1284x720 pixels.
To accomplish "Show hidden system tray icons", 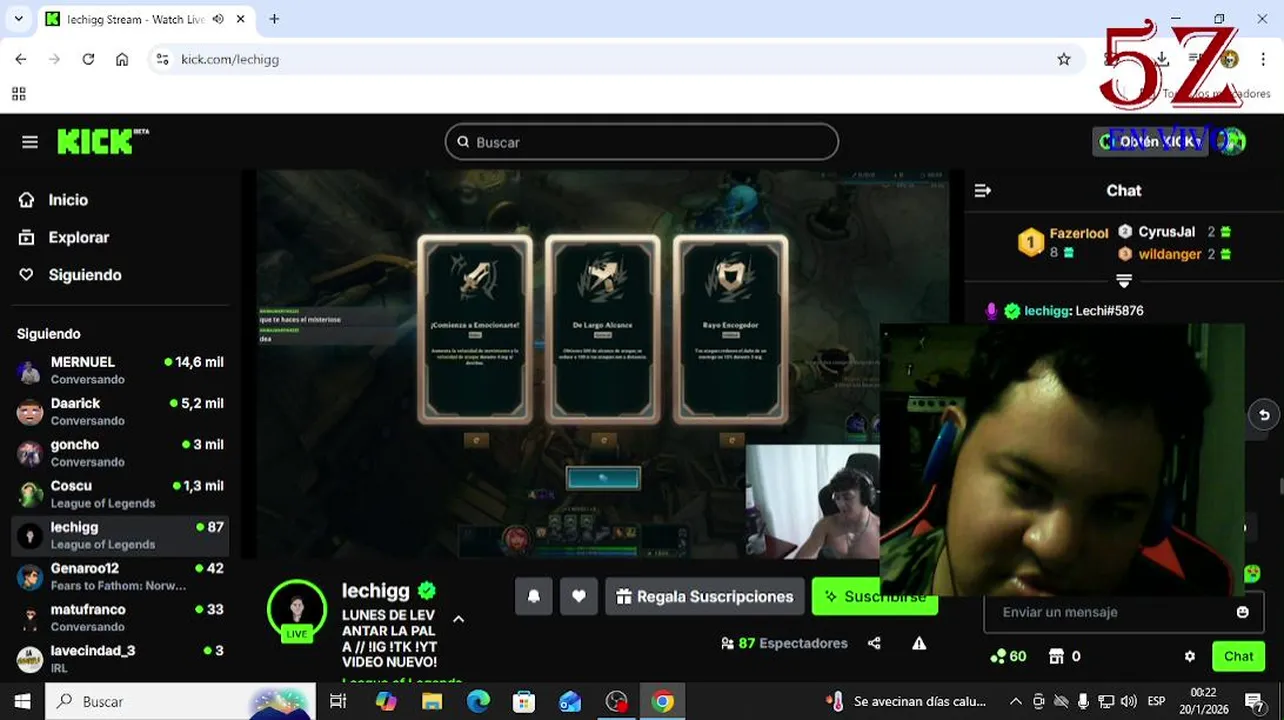I will pos(1016,701).
